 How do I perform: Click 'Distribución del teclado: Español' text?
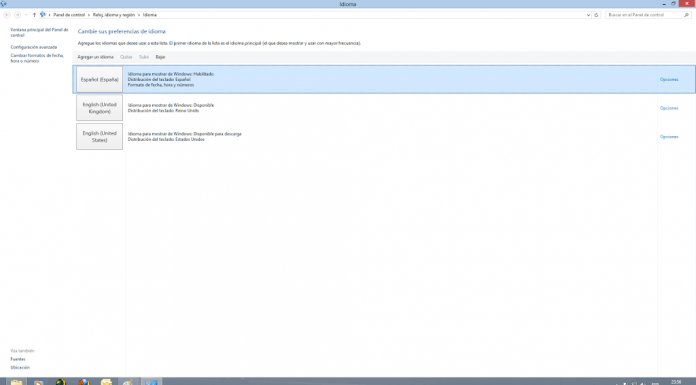[x=159, y=79]
